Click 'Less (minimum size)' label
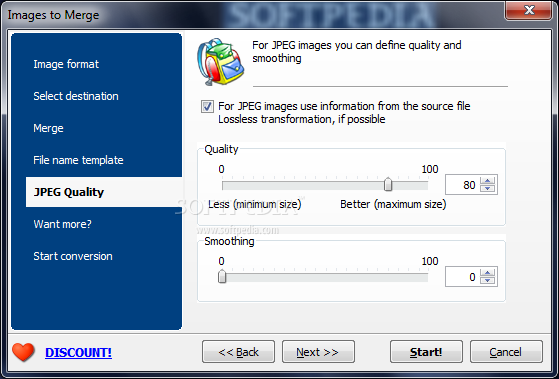The width and height of the screenshot is (559, 379). [255, 204]
